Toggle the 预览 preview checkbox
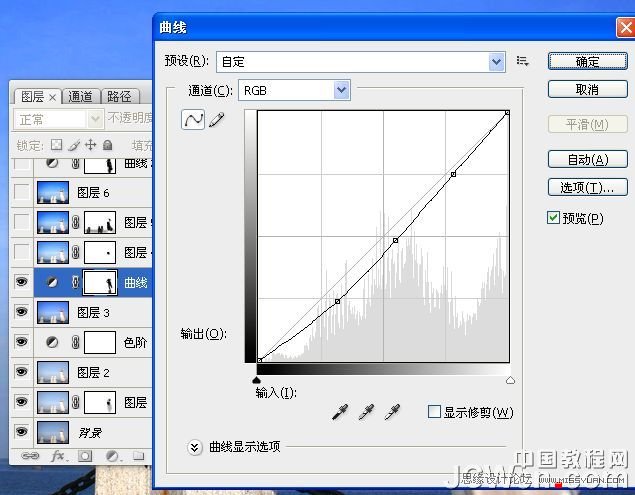 [x=554, y=218]
